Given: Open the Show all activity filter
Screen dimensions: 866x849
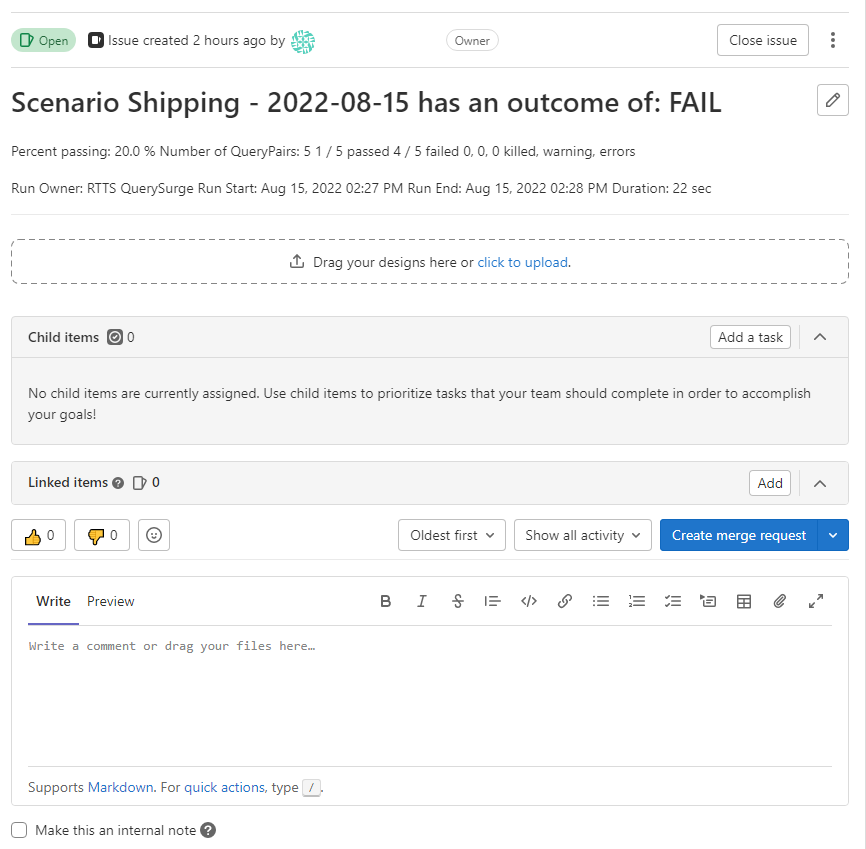Looking at the screenshot, I should pos(583,535).
